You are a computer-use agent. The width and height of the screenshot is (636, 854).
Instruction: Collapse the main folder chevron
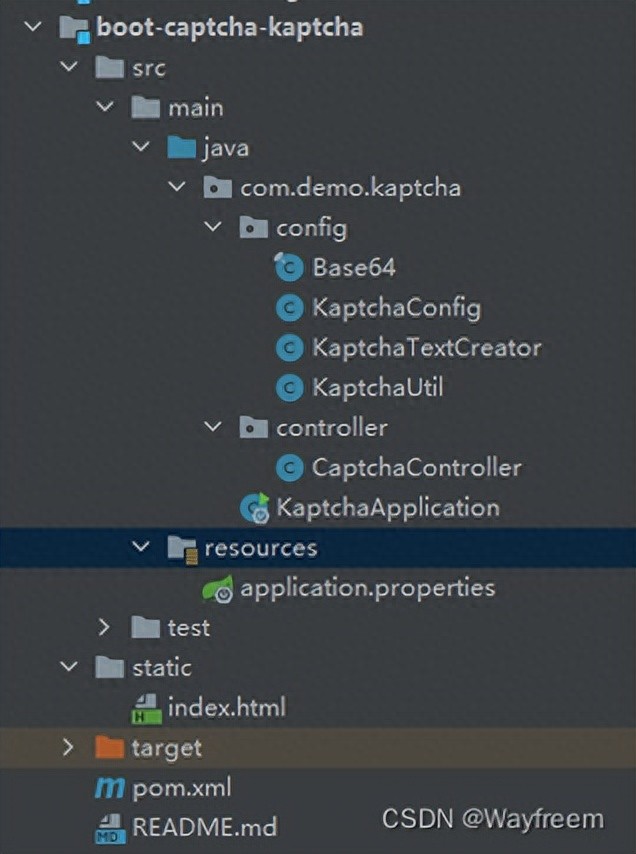pyautogui.click(x=105, y=106)
